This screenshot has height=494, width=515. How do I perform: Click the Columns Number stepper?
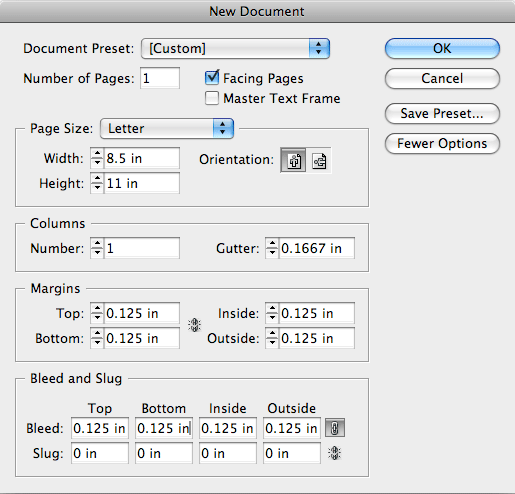pyautogui.click(x=97, y=248)
